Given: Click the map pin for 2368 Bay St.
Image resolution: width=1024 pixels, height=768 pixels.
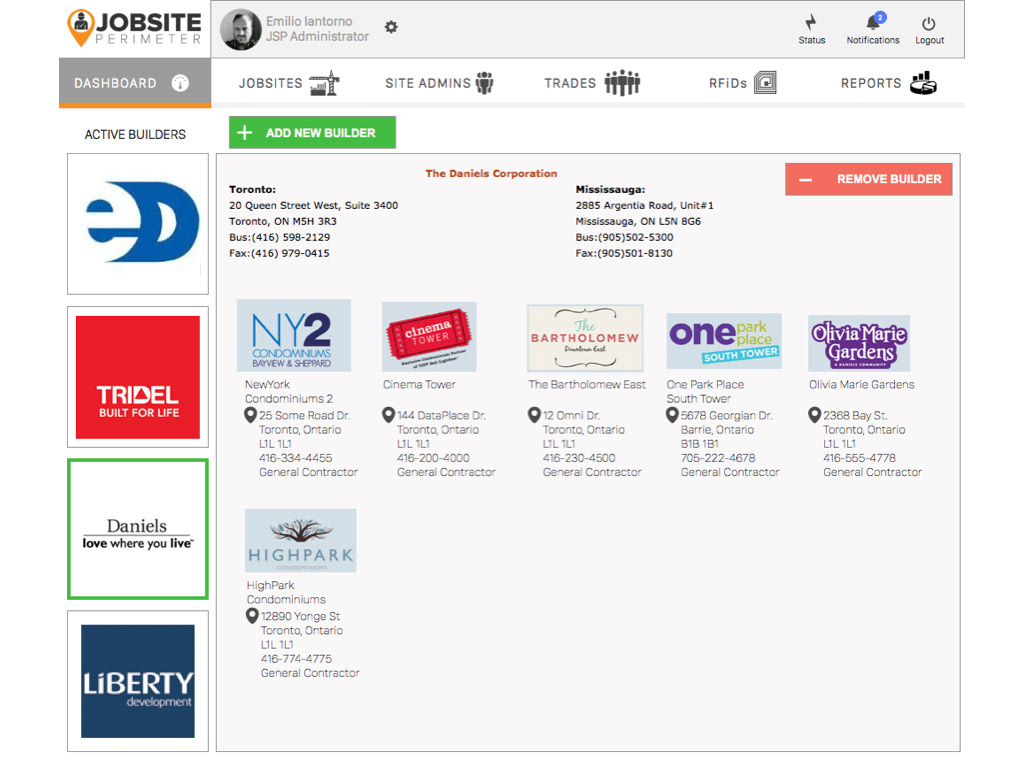Looking at the screenshot, I should [x=814, y=415].
